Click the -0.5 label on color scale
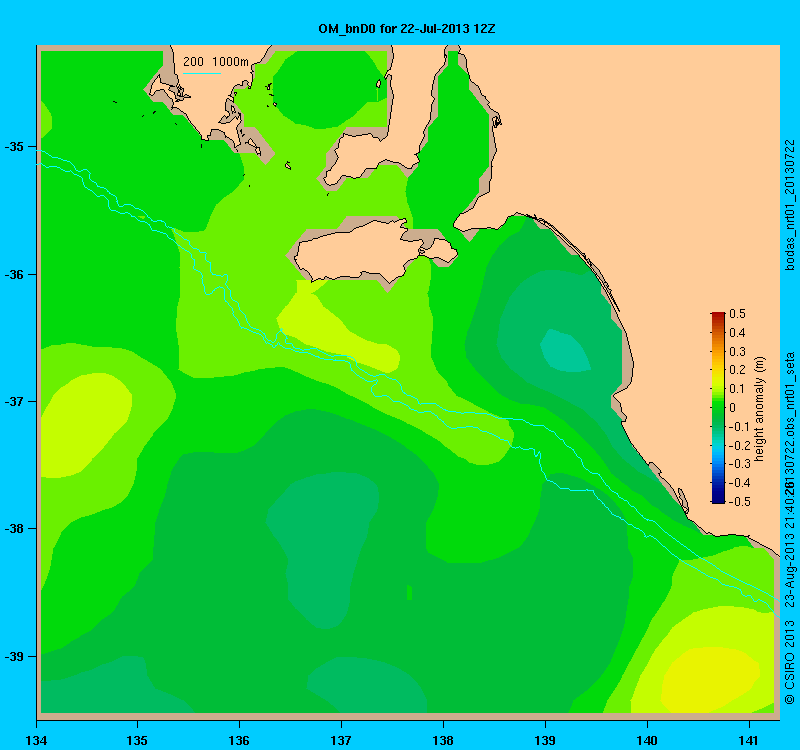Viewport: 800px width, 750px height. click(738, 502)
